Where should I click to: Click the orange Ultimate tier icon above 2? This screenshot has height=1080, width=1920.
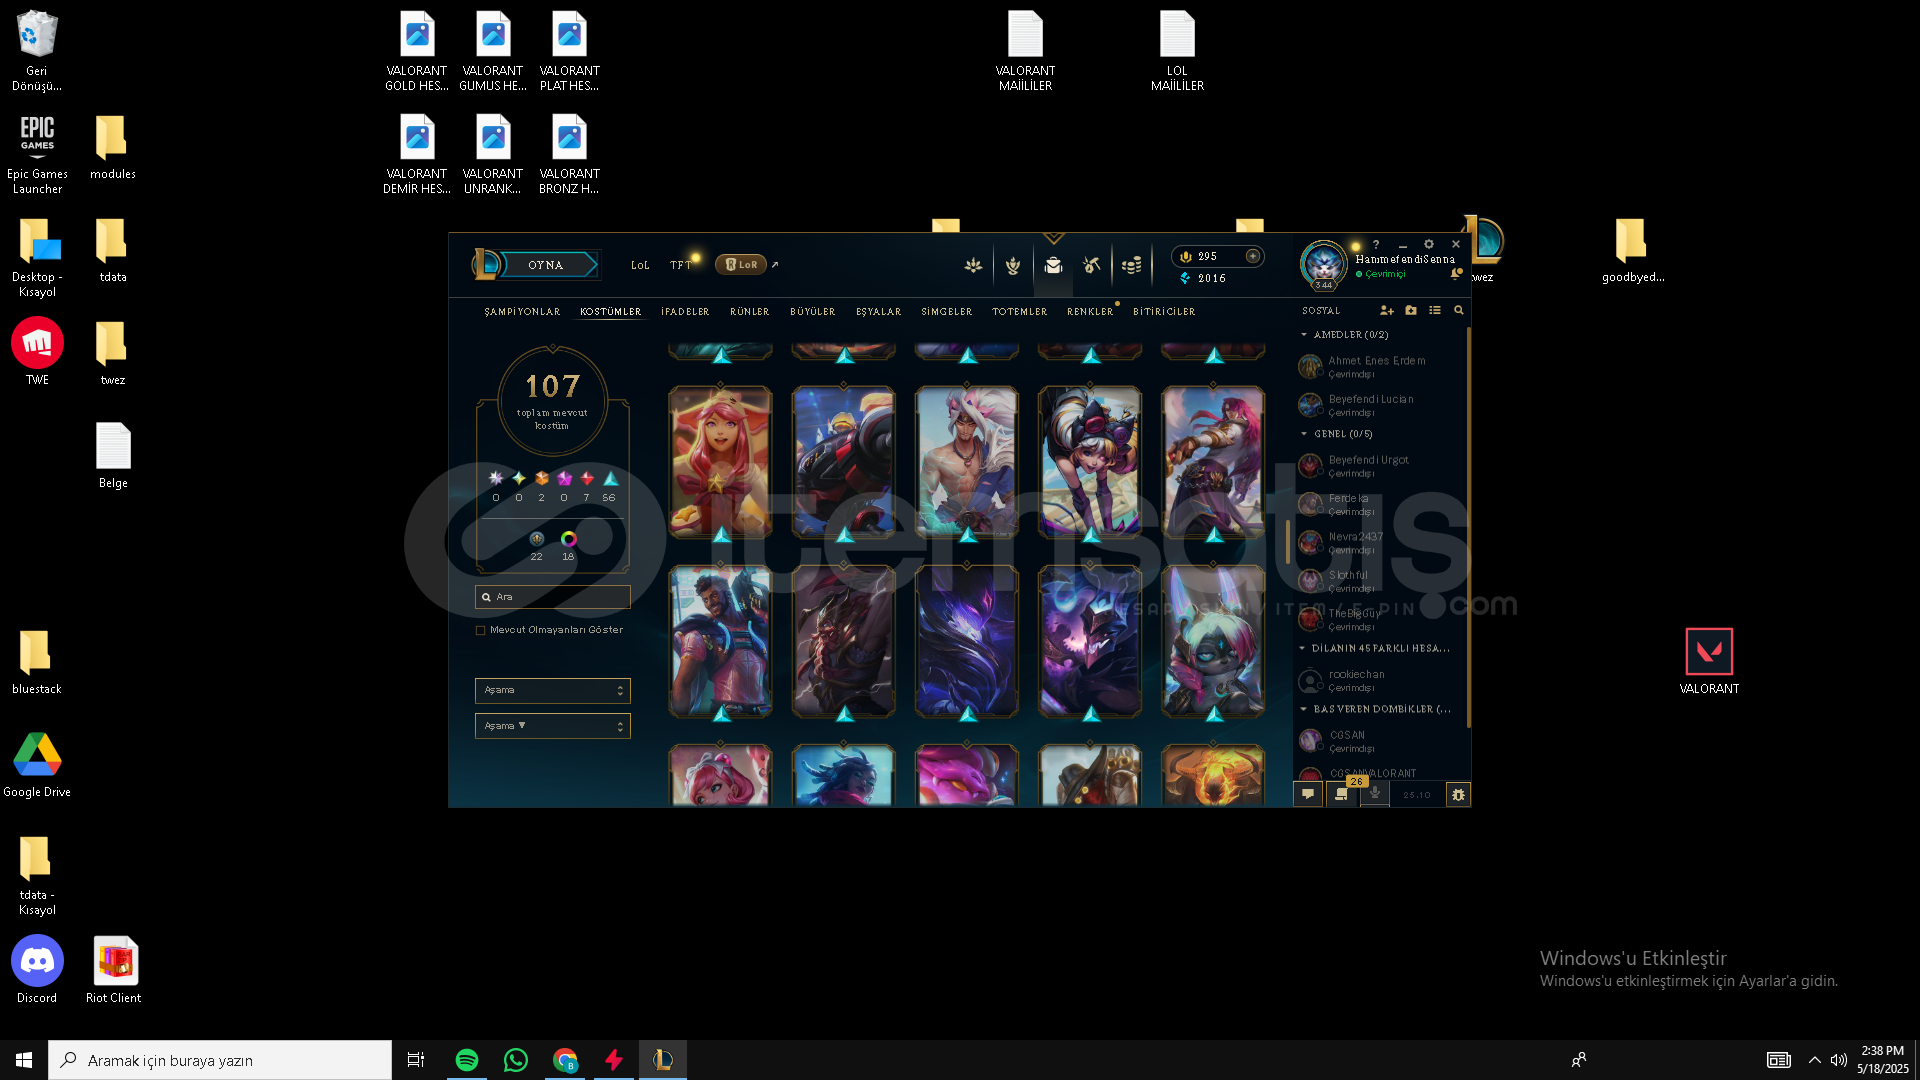click(542, 479)
